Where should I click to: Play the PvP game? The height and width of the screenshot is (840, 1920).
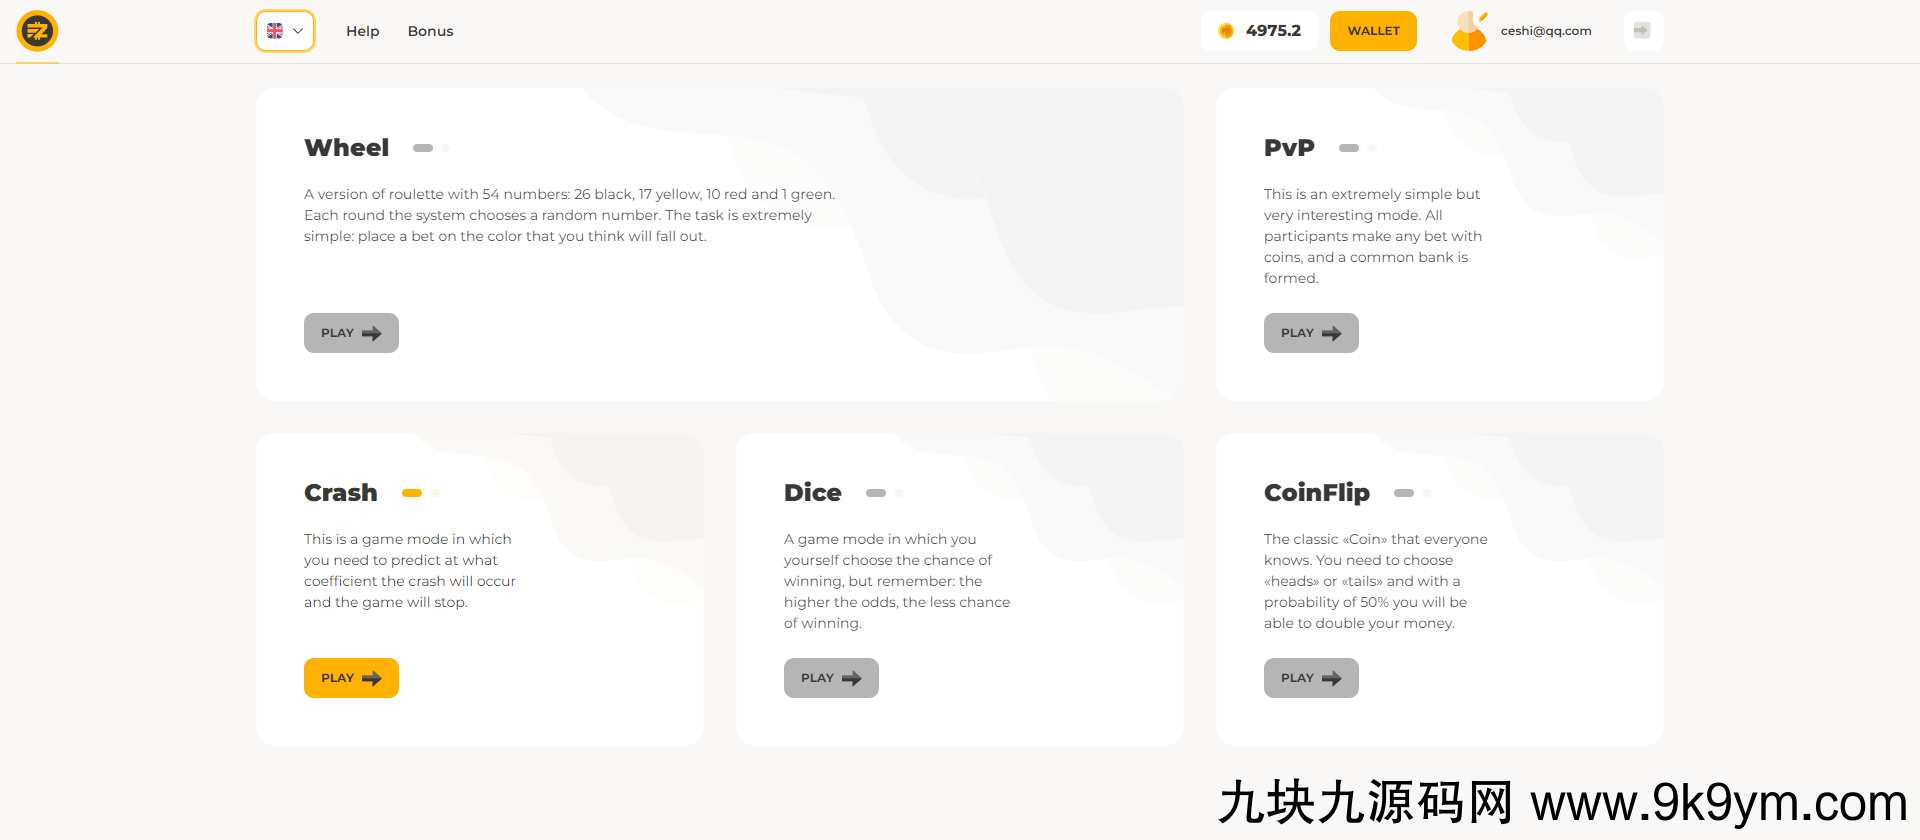click(x=1310, y=333)
